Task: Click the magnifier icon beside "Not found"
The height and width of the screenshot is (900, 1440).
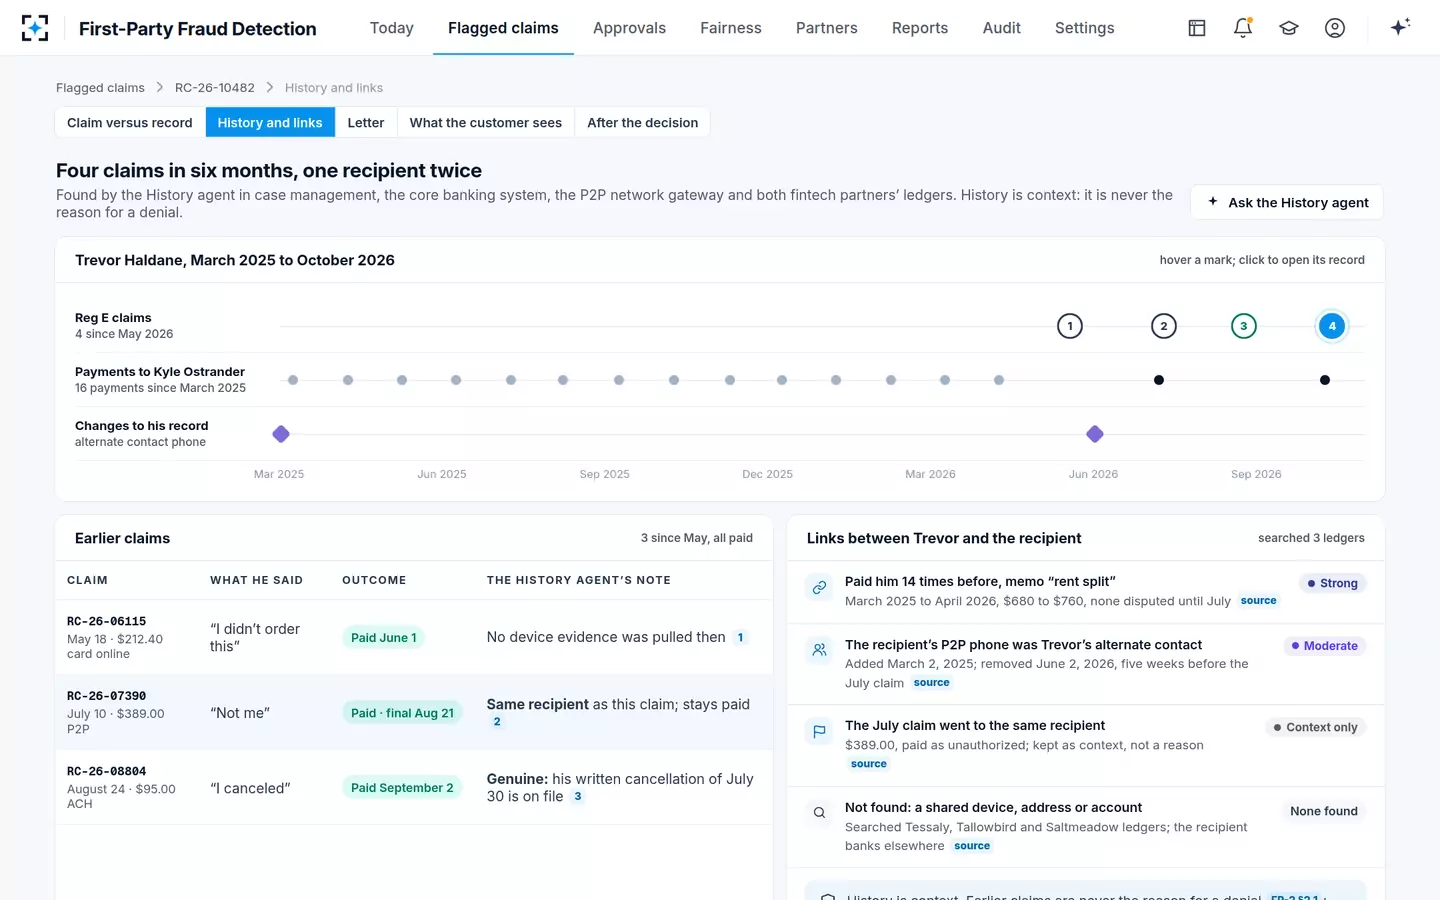Action: click(x=819, y=813)
